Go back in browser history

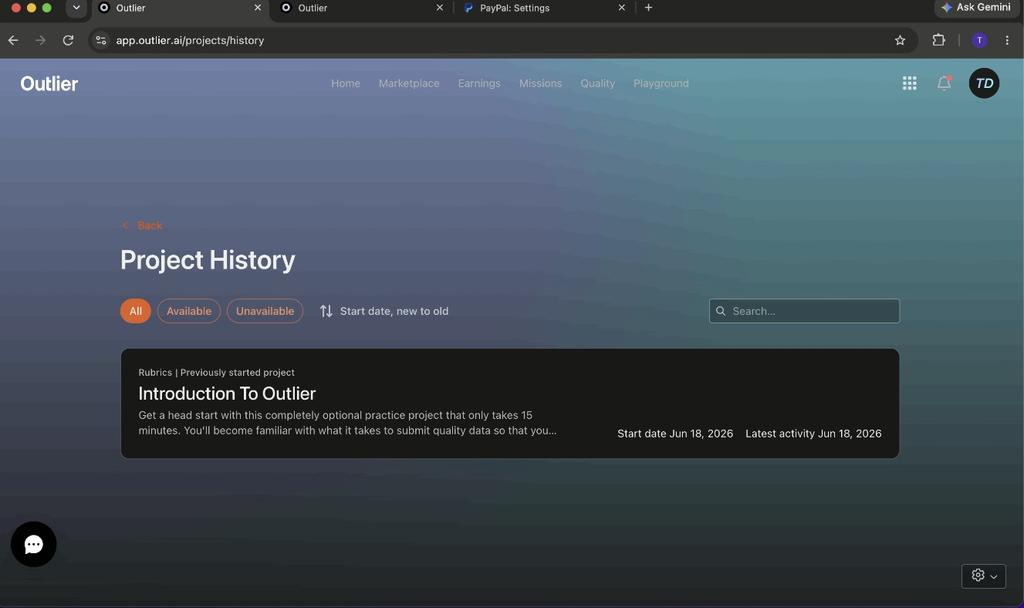[x=13, y=40]
